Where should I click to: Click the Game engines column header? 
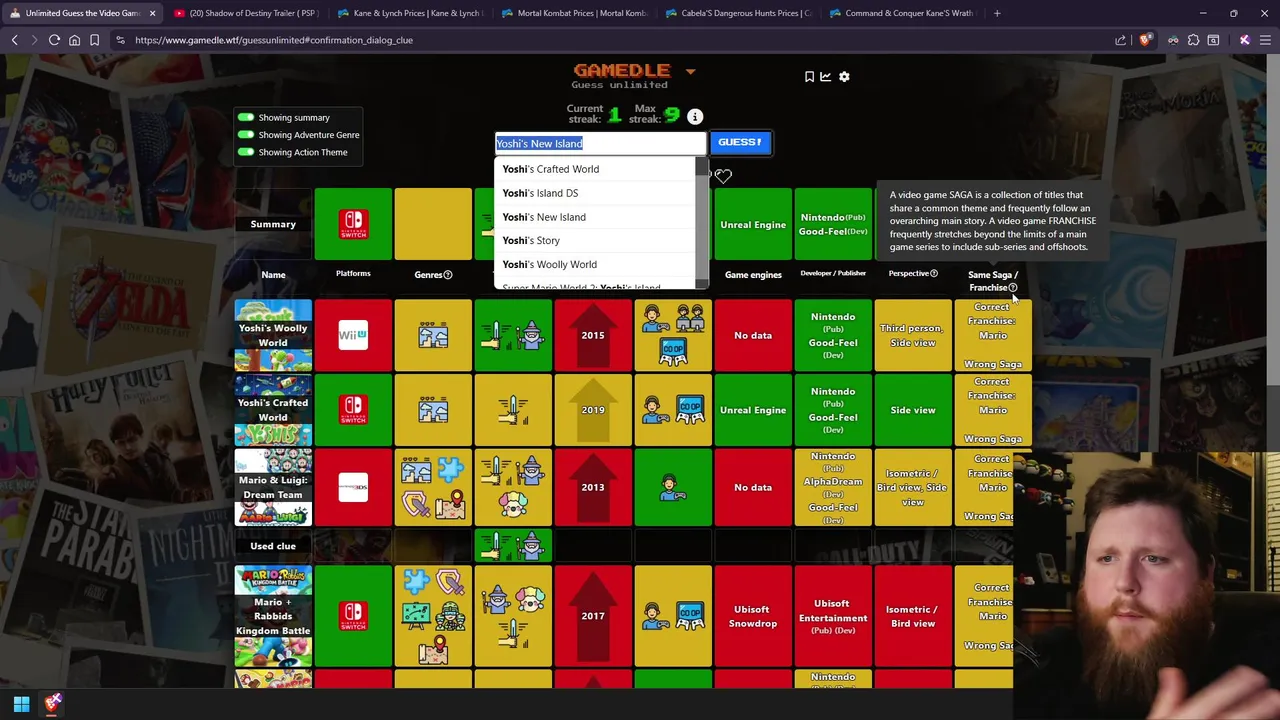753,275
